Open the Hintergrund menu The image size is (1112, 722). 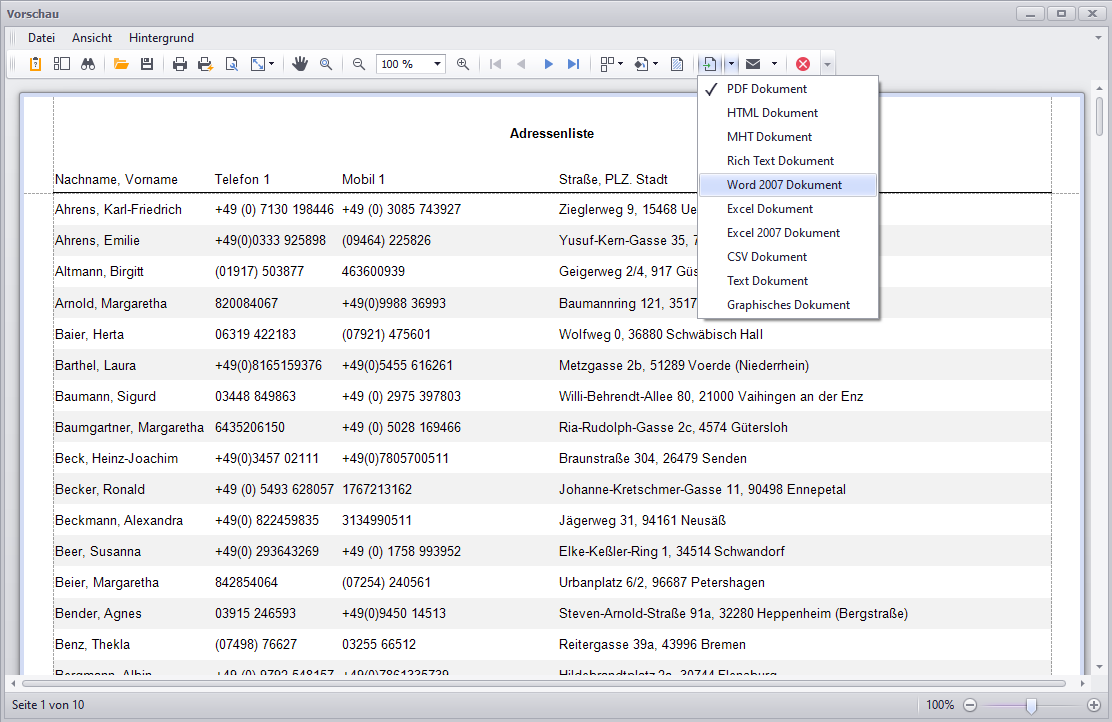coord(161,38)
